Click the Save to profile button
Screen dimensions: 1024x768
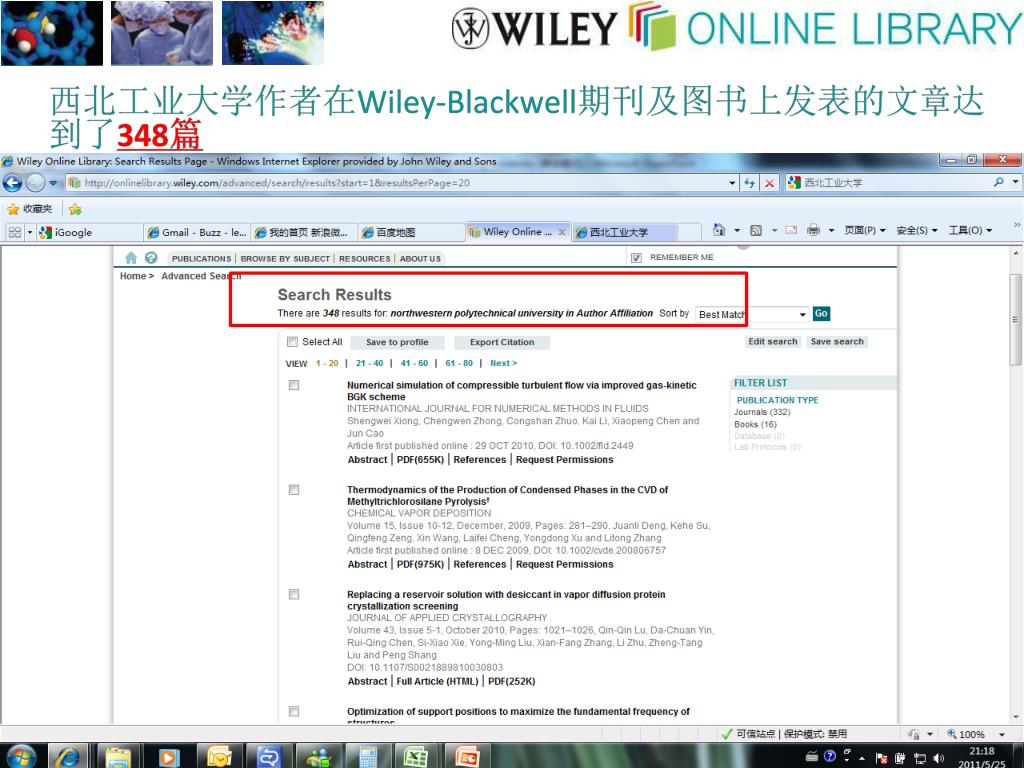click(397, 342)
